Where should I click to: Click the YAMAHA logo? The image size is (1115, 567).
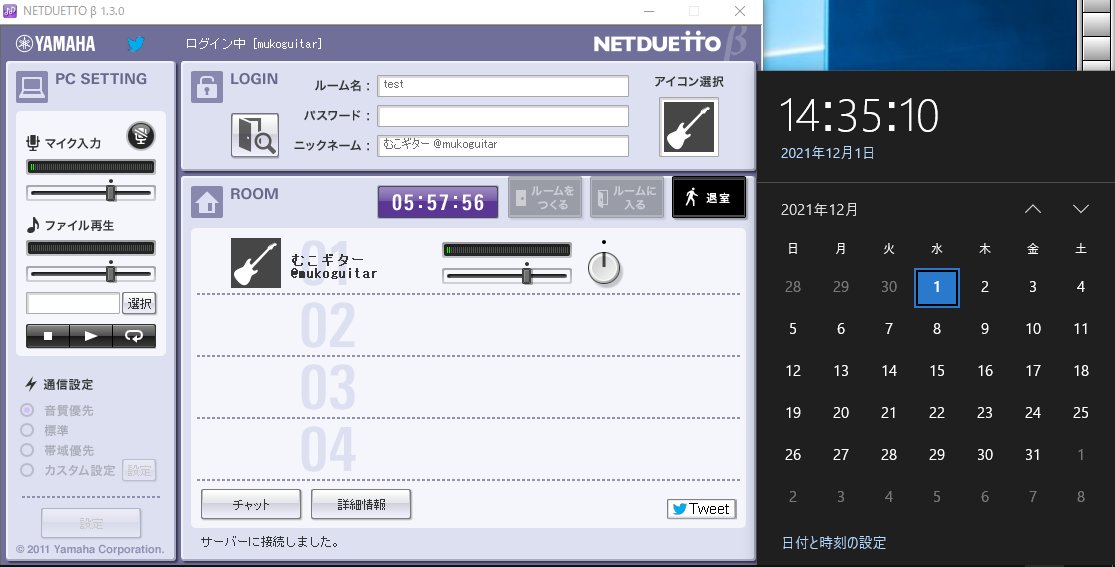pos(55,44)
